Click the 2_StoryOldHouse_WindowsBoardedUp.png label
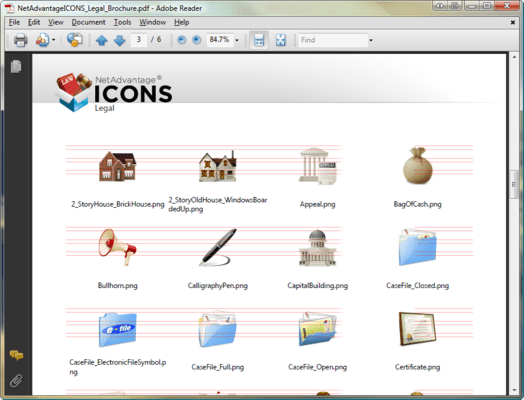This screenshot has height=400, width=524. tap(218, 205)
